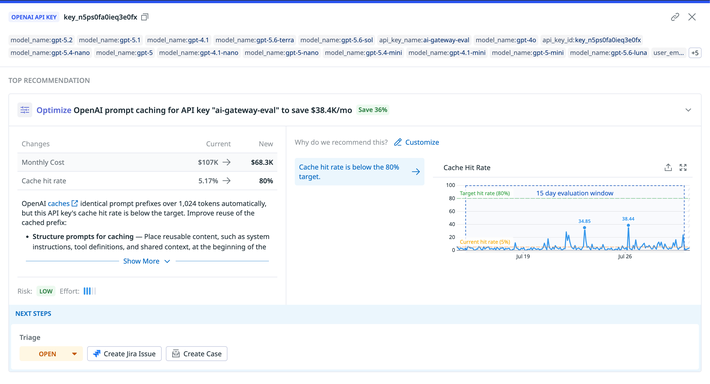Click the model_name:gpt-5-mini tag
710x384 pixels.
(x=528, y=53)
